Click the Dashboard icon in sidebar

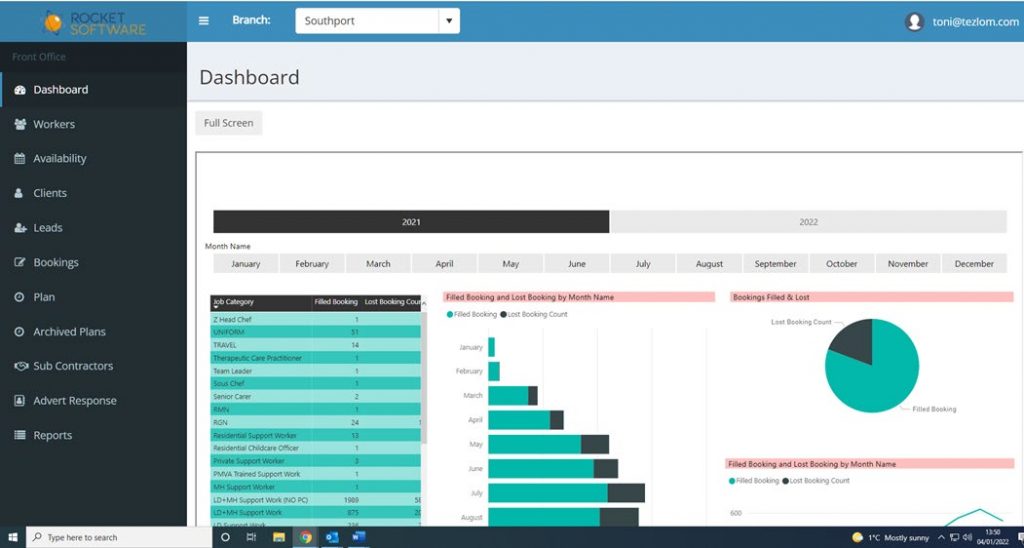tap(20, 90)
